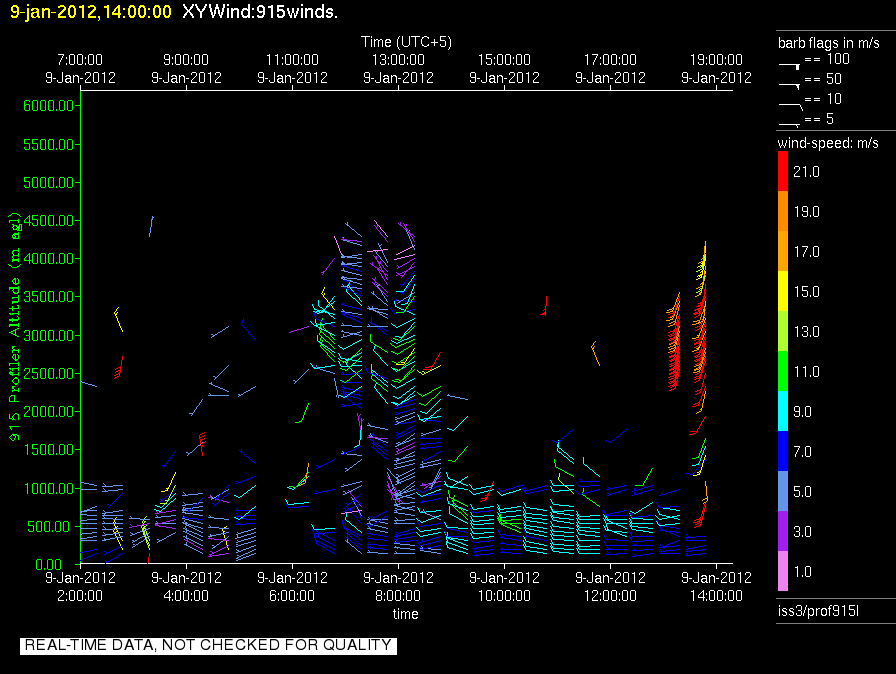Click the green 11.0 wind-speed color band
This screenshot has width=896, height=674.
[783, 371]
